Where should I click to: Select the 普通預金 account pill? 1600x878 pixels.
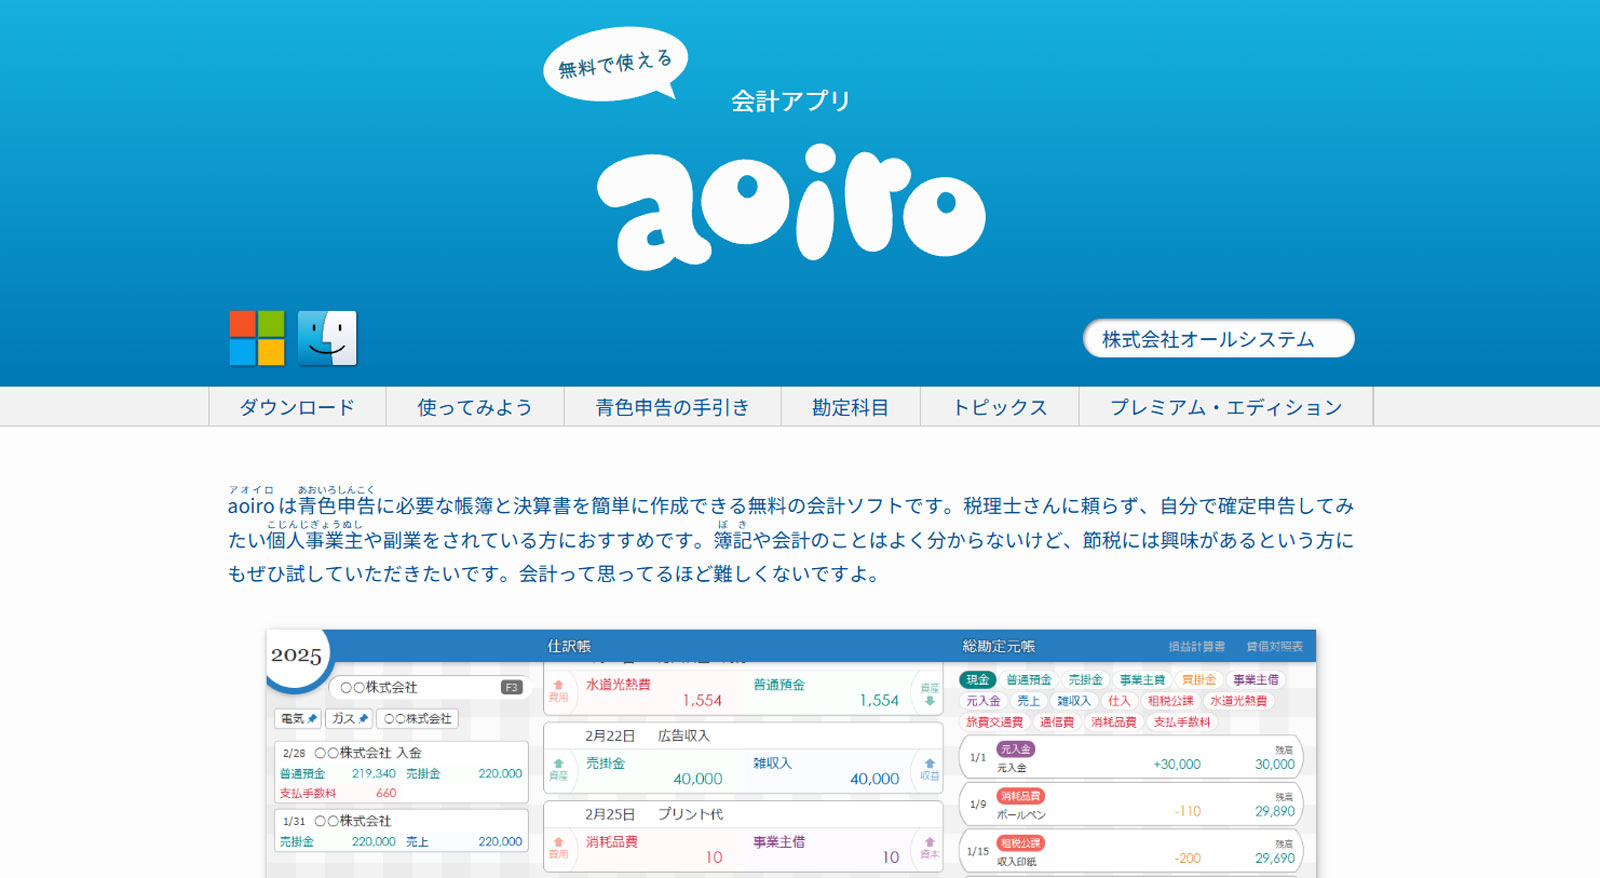point(1029,680)
